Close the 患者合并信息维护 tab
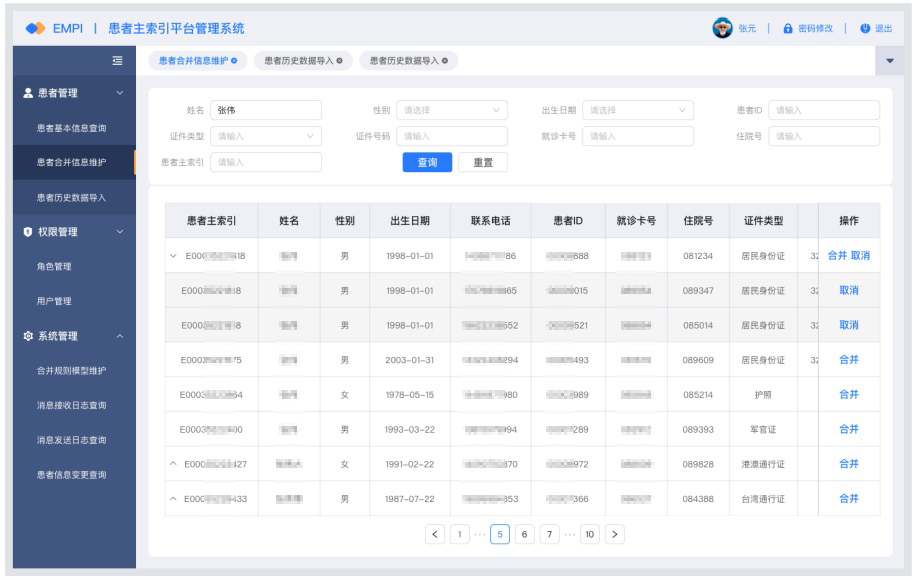Image resolution: width=916 pixels, height=580 pixels. pos(234,61)
